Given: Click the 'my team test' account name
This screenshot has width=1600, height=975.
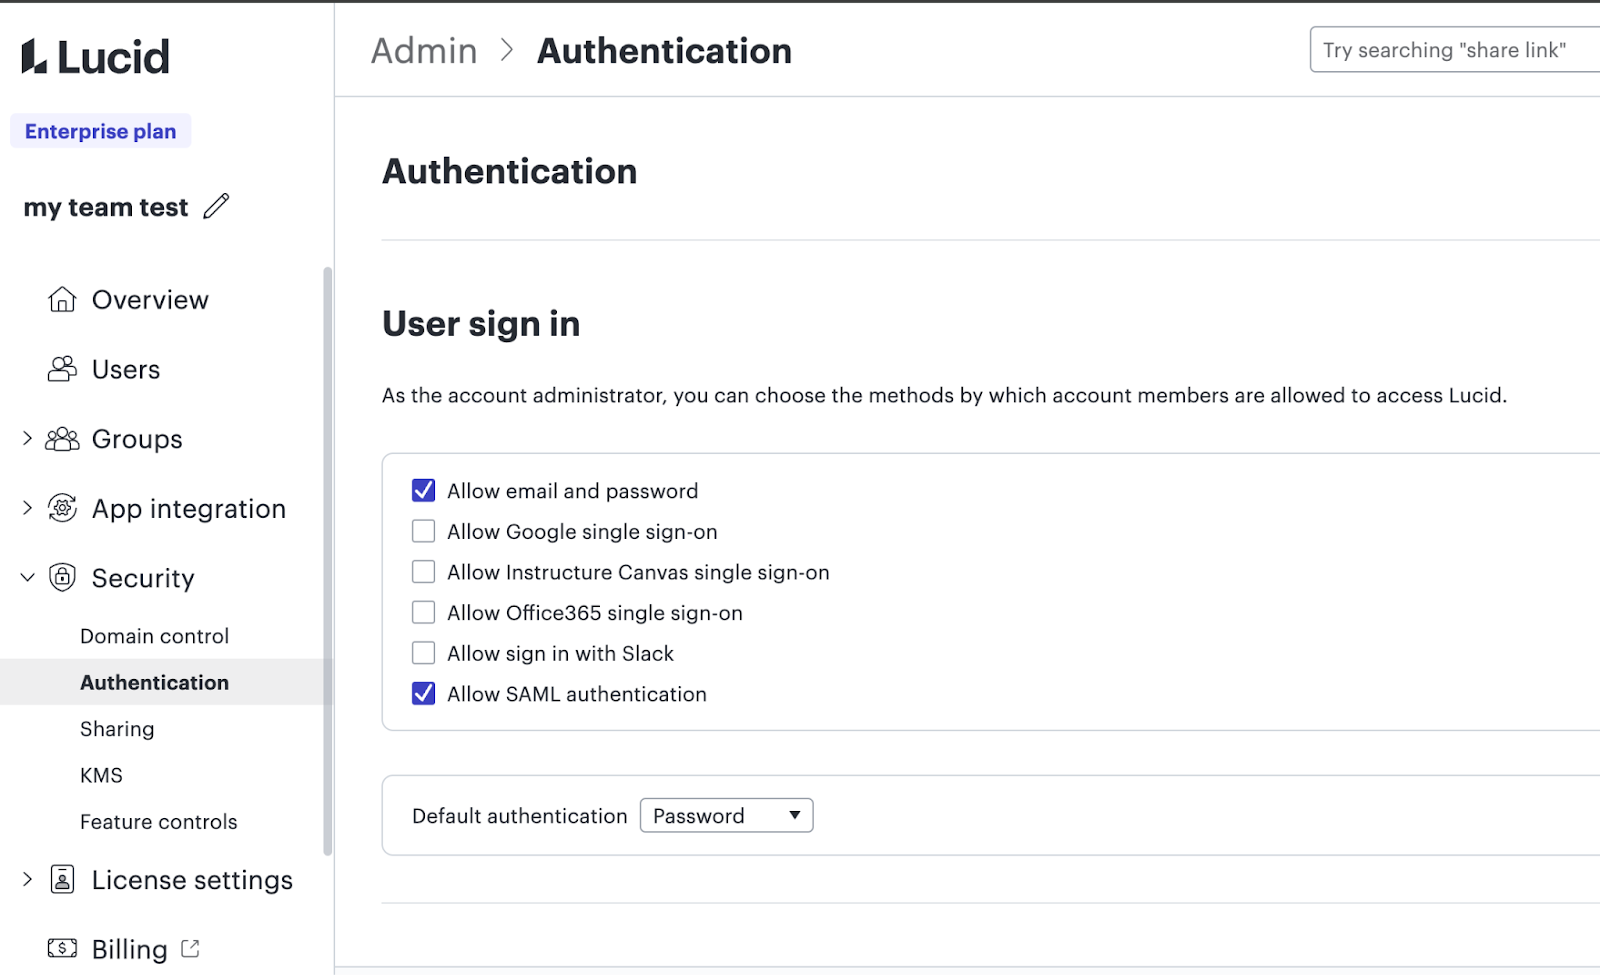Looking at the screenshot, I should tap(106, 207).
